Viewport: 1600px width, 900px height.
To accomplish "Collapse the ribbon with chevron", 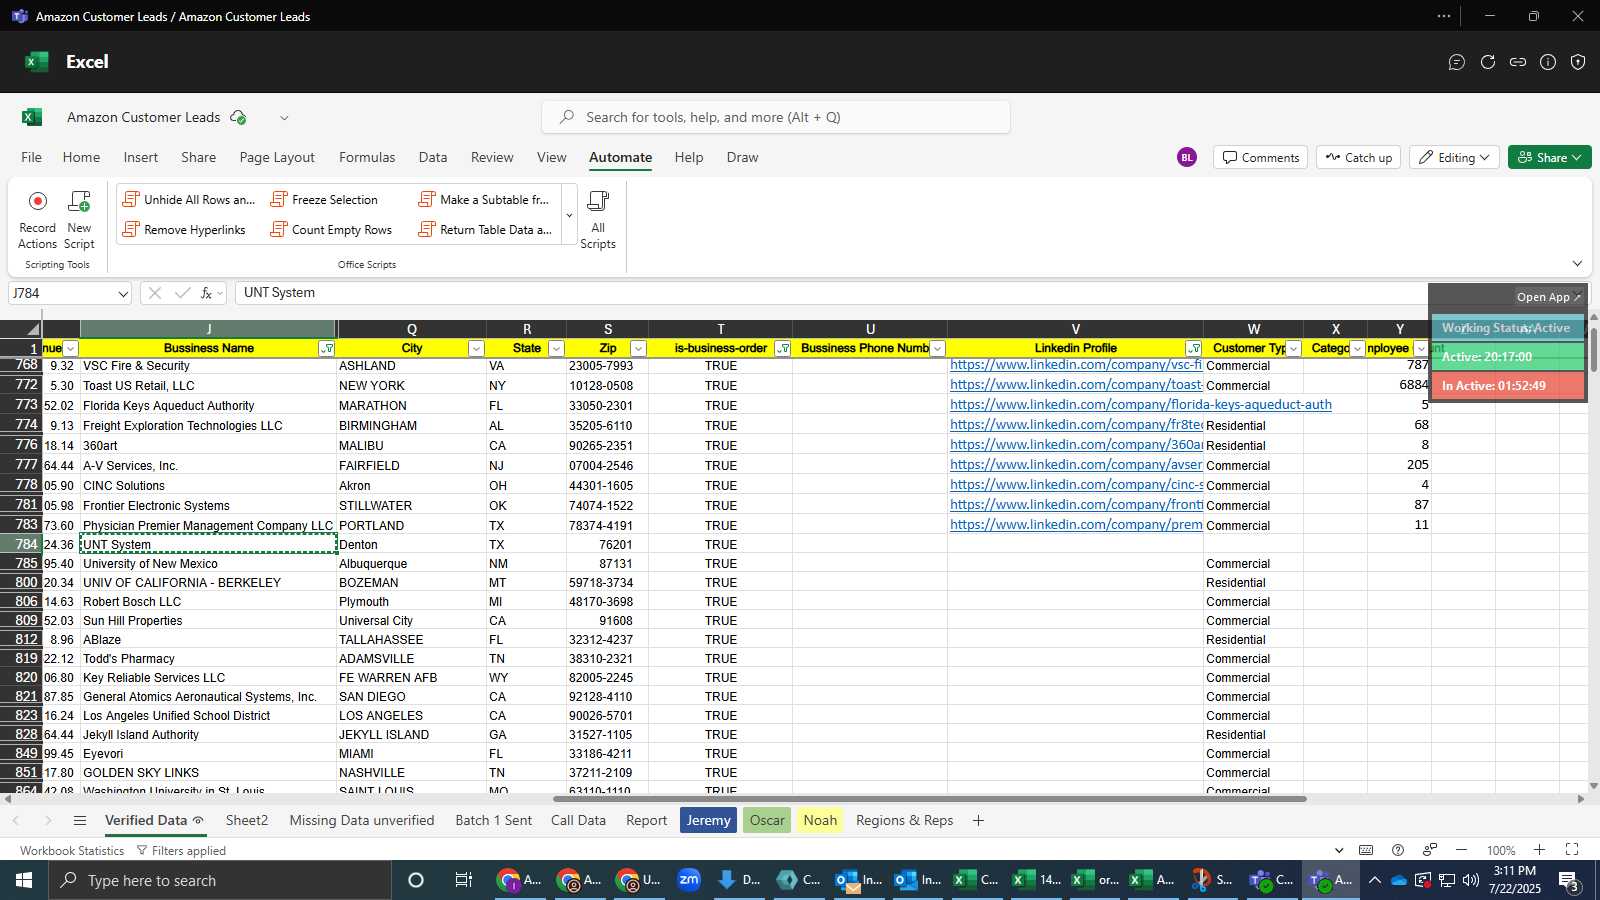I will (x=1577, y=264).
